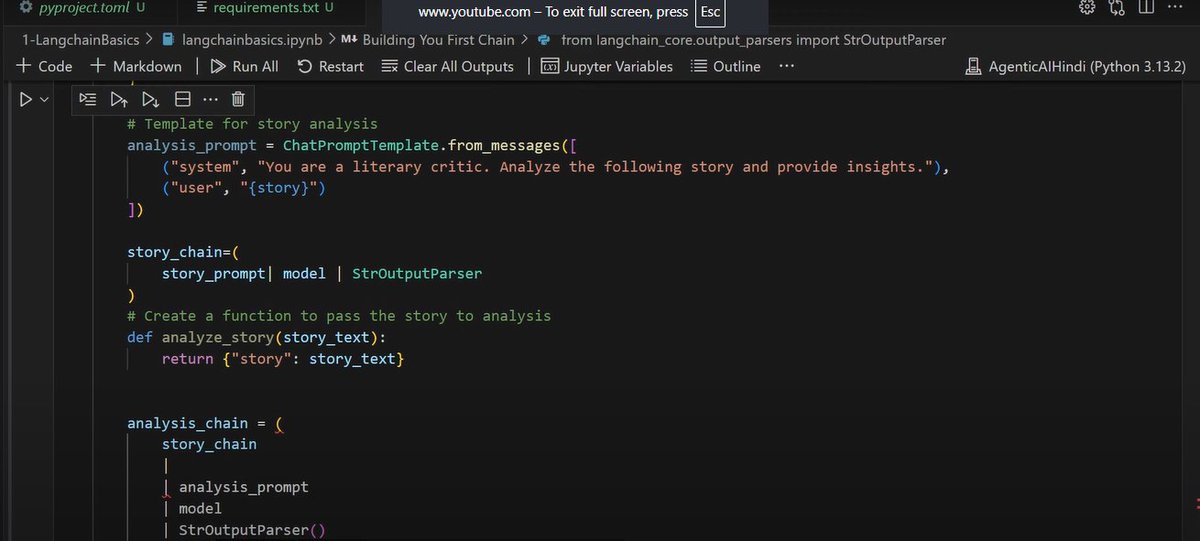Switch to the pyproject.toml tab

[82, 8]
